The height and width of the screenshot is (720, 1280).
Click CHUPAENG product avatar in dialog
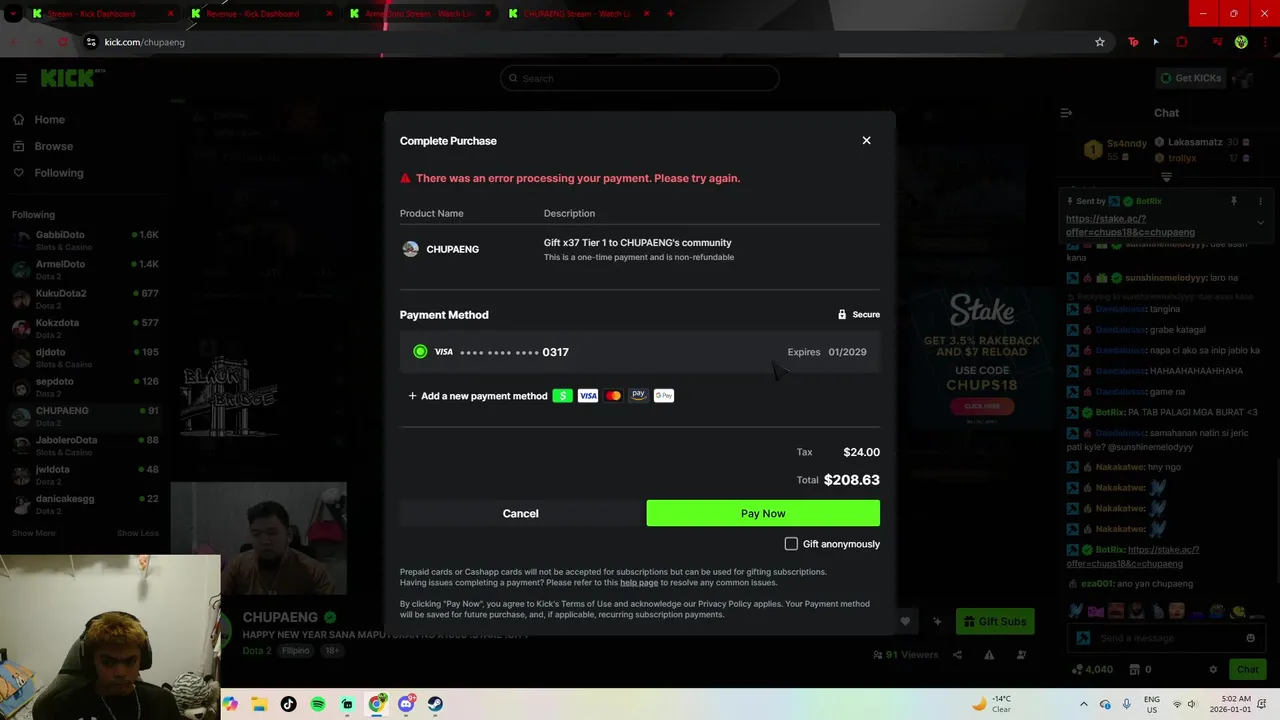coord(410,249)
